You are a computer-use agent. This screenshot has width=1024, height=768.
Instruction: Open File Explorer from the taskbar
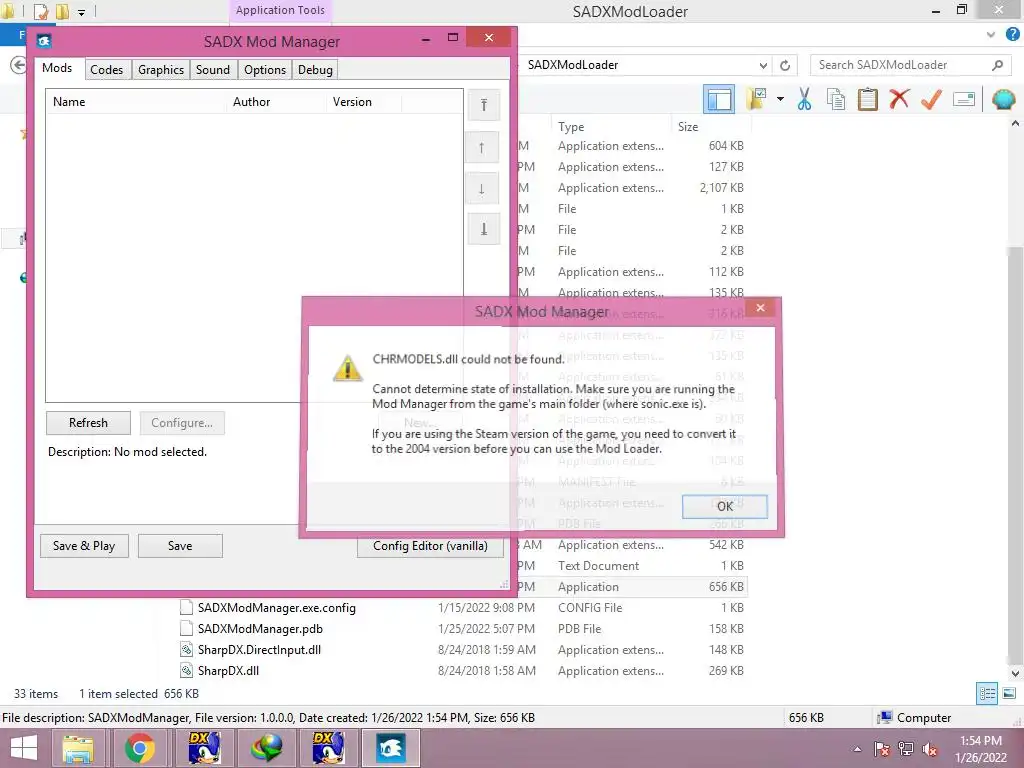[78, 748]
